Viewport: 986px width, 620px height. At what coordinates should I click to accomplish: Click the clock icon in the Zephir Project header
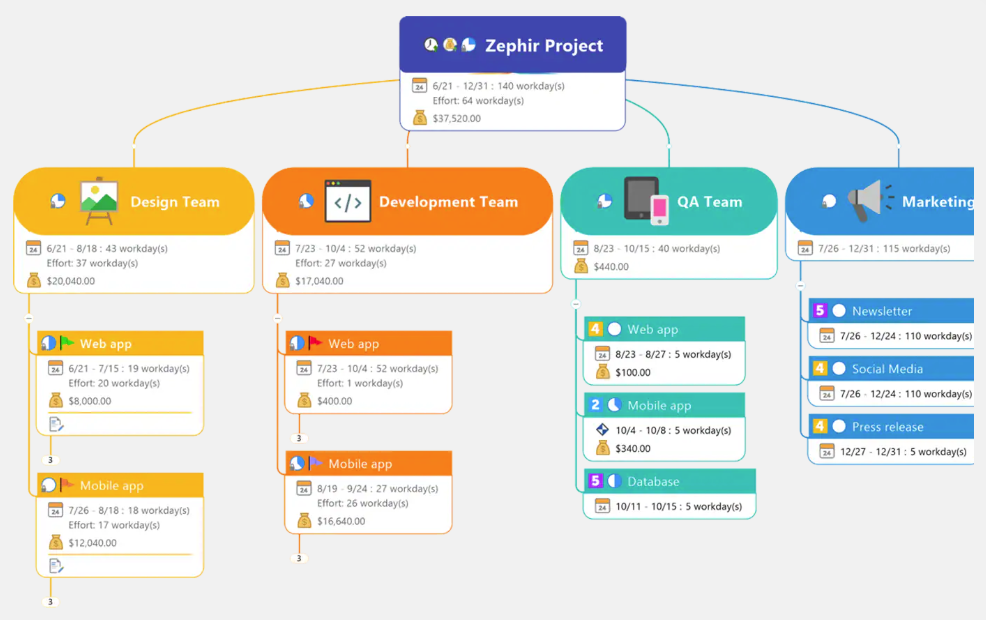(x=432, y=44)
